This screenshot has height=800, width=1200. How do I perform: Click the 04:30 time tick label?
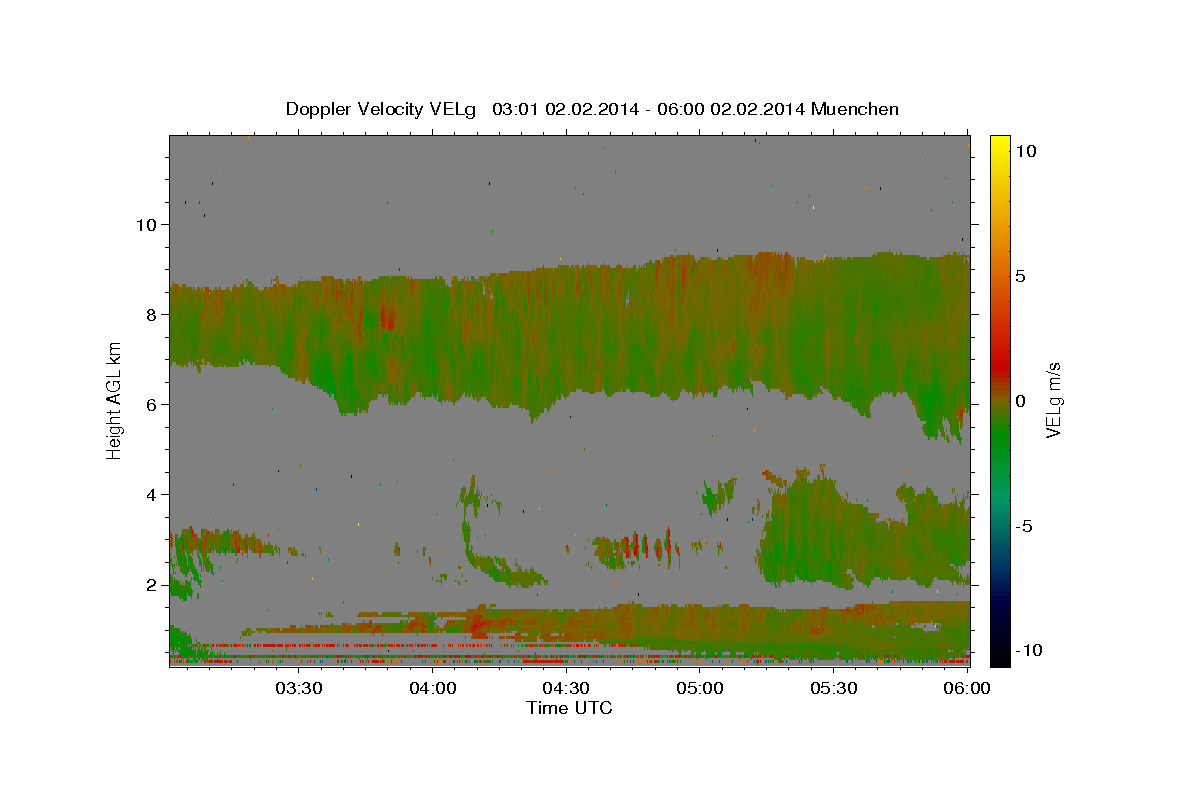click(566, 688)
